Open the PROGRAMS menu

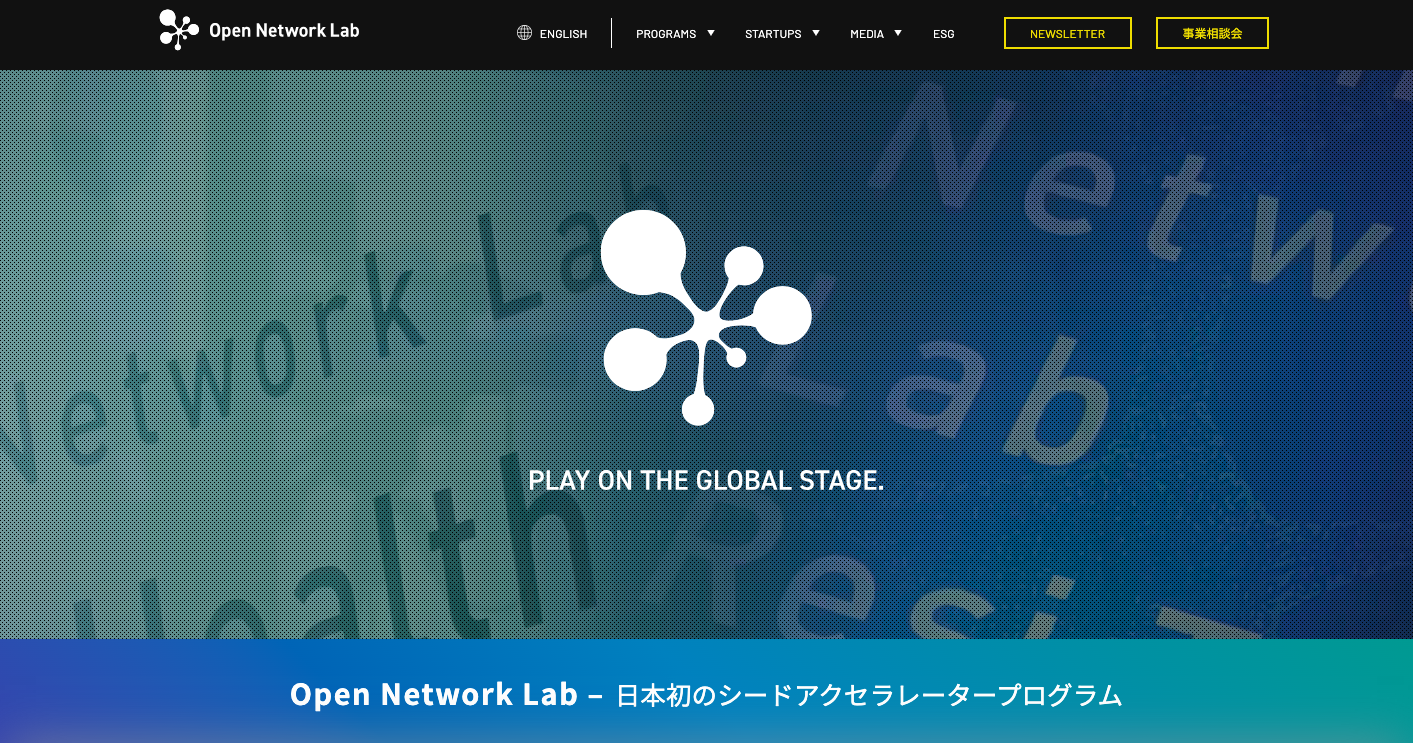(666, 34)
